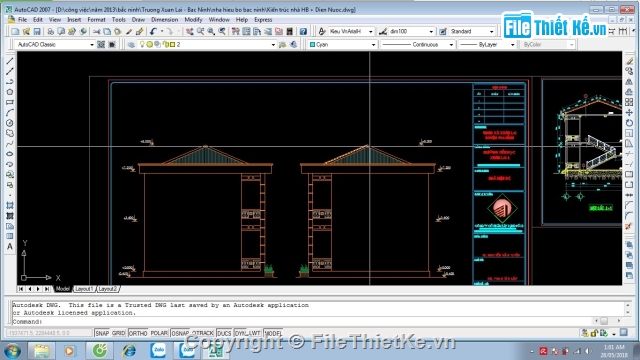Open the Cyan color control dropdown
Screen dimensions: 640x360
(x=342, y=44)
